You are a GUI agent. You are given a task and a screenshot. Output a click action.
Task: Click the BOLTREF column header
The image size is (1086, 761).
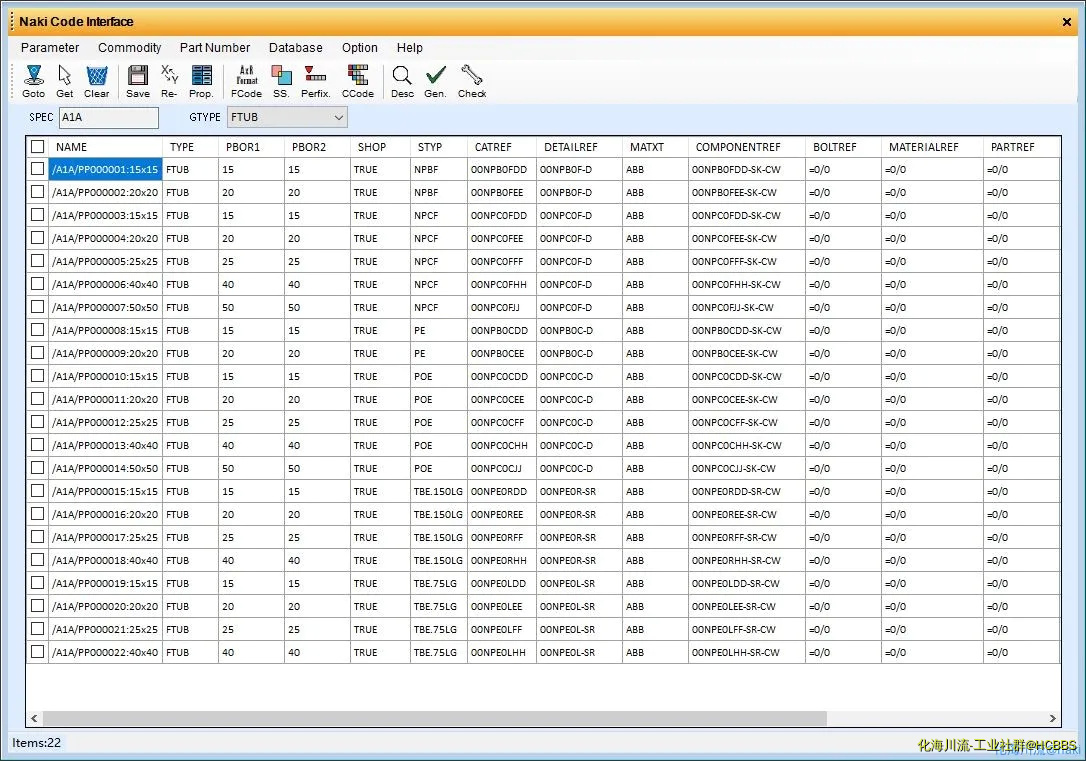[x=843, y=147]
